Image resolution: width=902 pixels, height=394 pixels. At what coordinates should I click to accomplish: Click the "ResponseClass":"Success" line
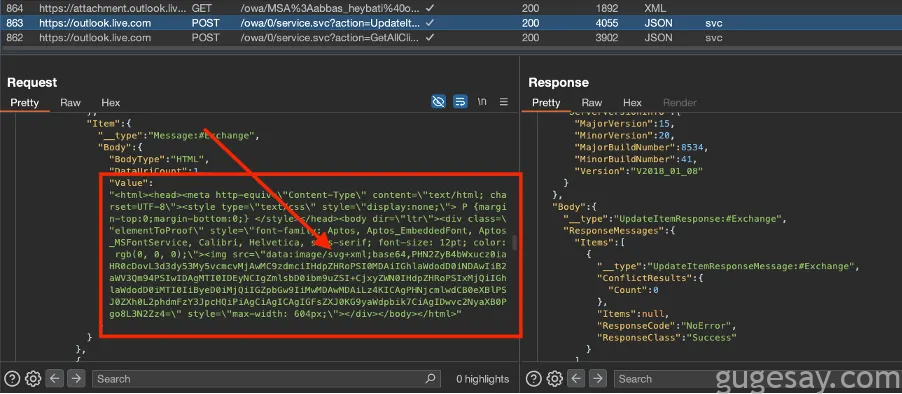667,337
